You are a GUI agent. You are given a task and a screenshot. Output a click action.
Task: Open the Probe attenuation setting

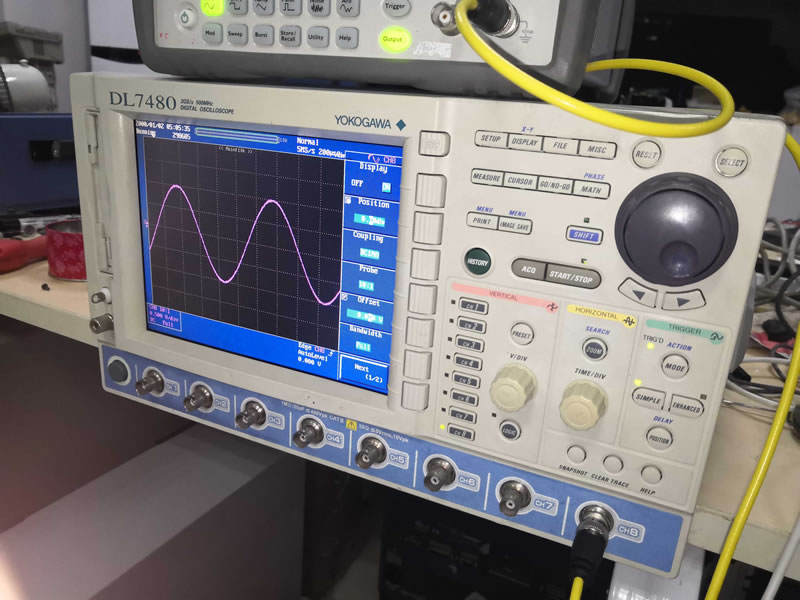[x=371, y=277]
